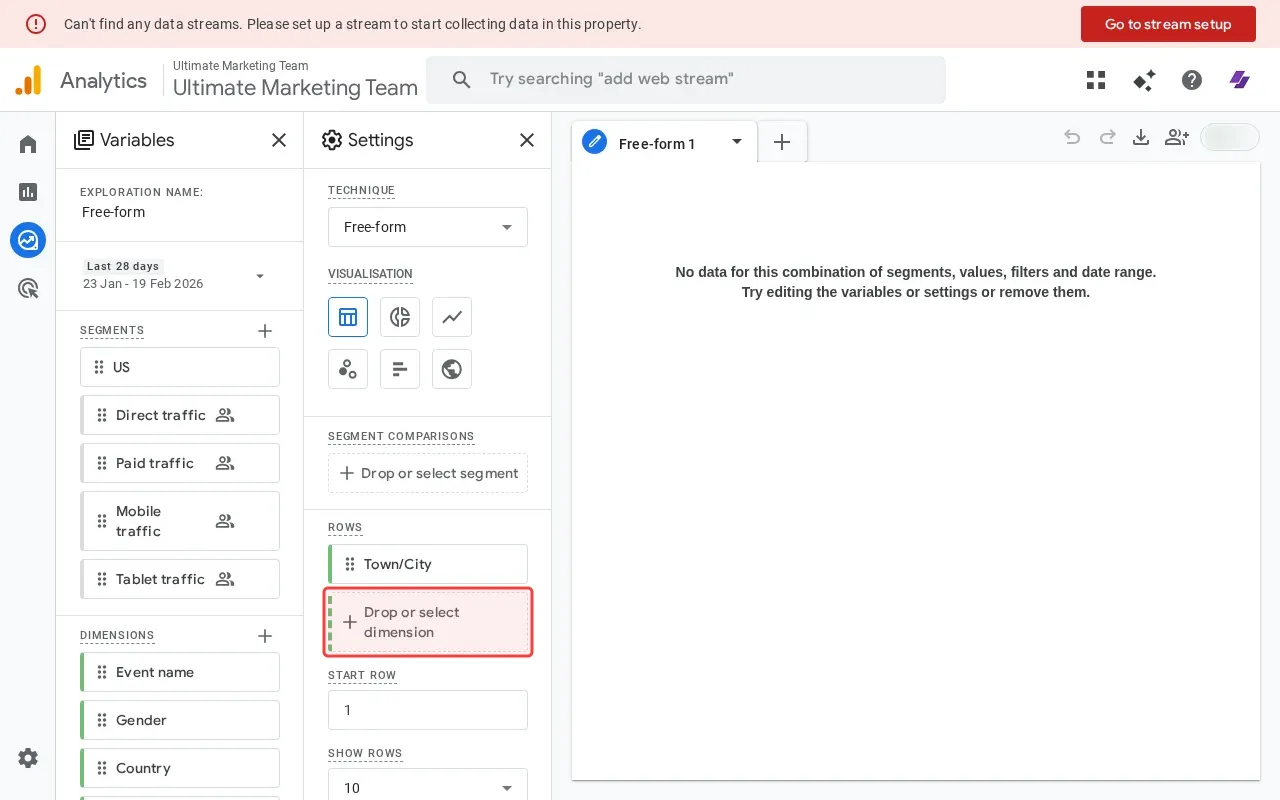Click Go to stream setup

1168,24
